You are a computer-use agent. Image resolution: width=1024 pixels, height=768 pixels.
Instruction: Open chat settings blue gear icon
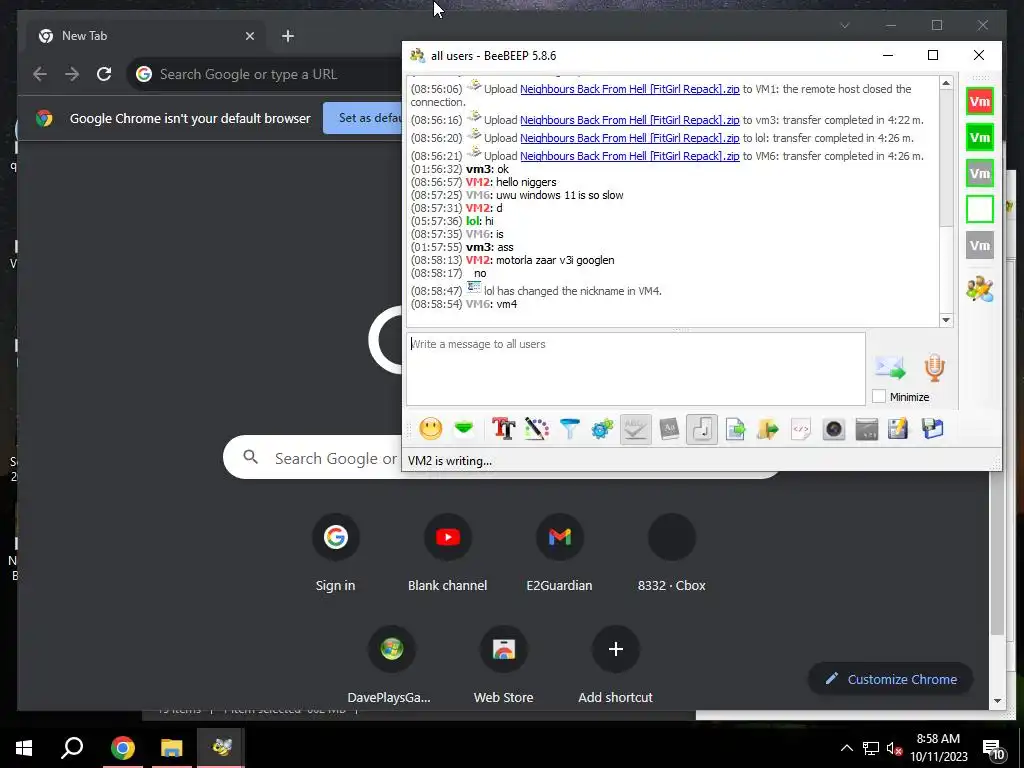tap(602, 429)
